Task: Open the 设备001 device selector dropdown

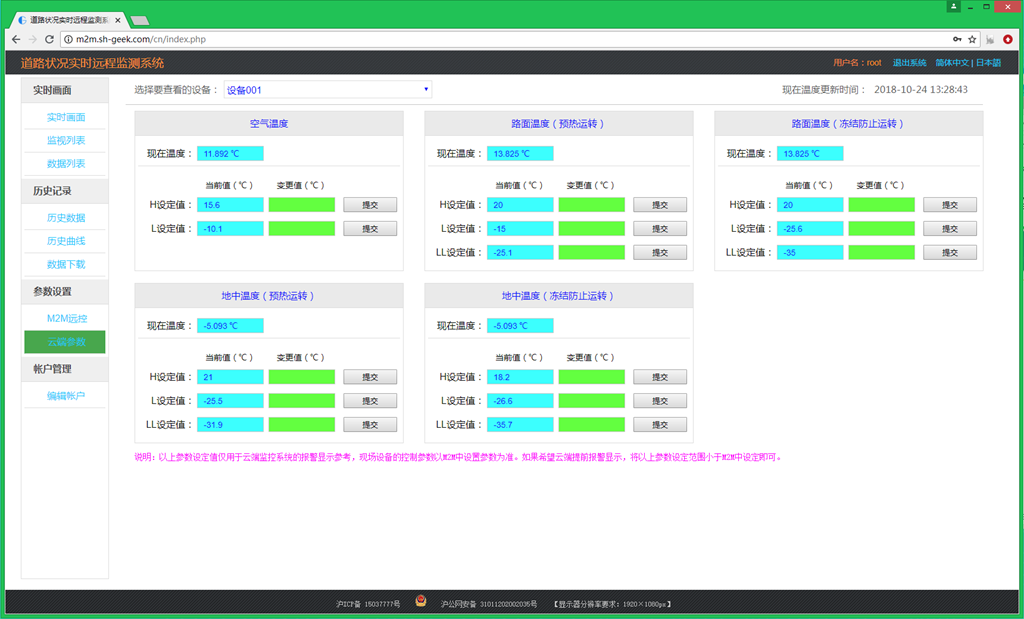Action: [x=328, y=90]
